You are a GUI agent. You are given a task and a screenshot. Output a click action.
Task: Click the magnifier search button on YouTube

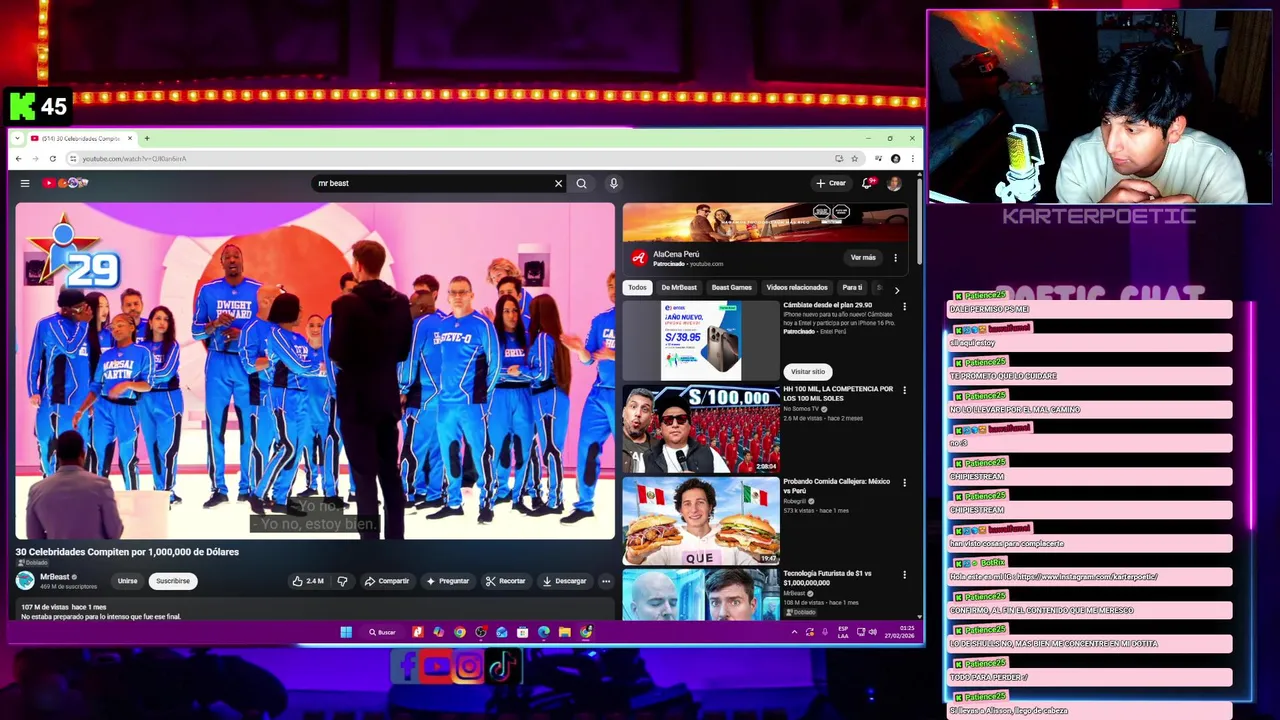point(581,183)
